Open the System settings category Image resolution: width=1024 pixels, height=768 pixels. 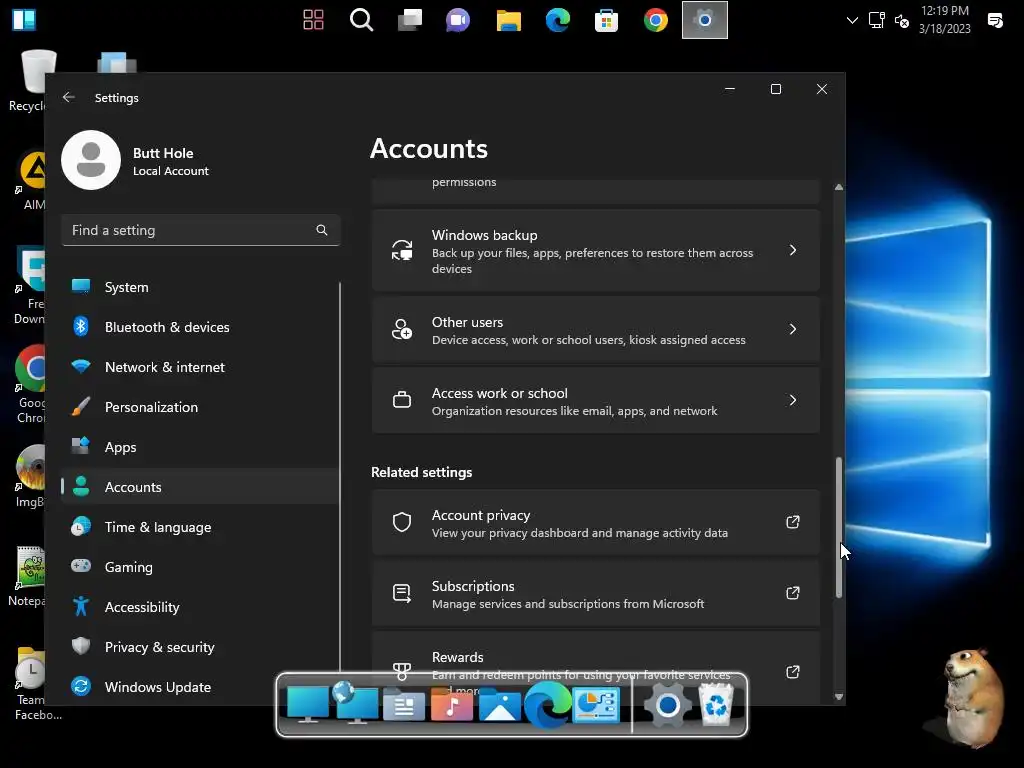(199, 287)
